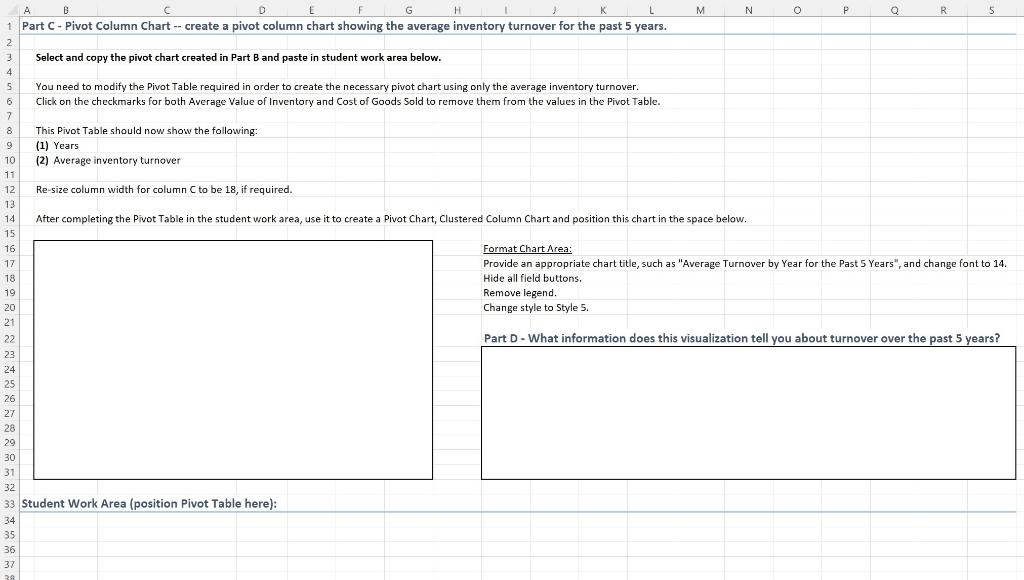Click 'Select and copy the pivot chart' instruction

click(238, 57)
